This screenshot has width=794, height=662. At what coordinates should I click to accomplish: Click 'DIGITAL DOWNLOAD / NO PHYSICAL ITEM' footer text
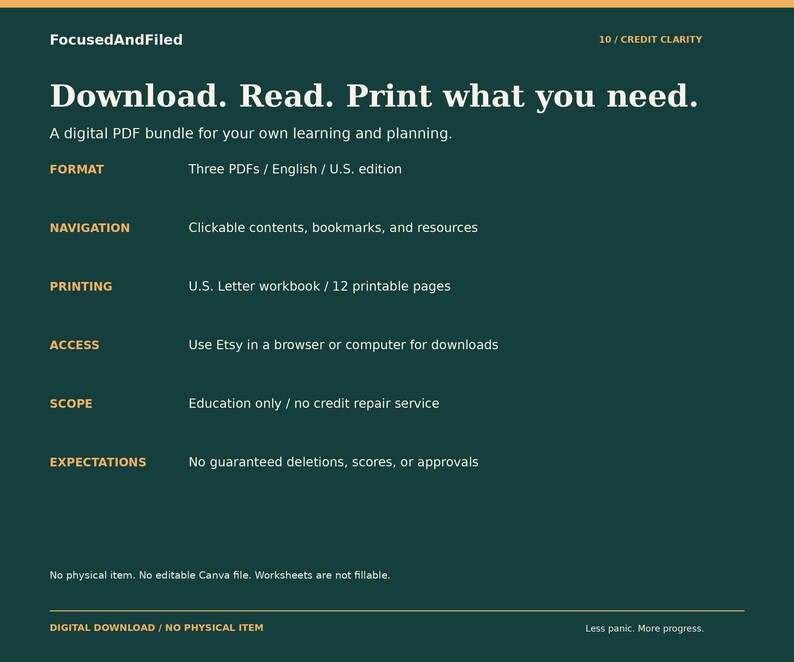pos(156,628)
